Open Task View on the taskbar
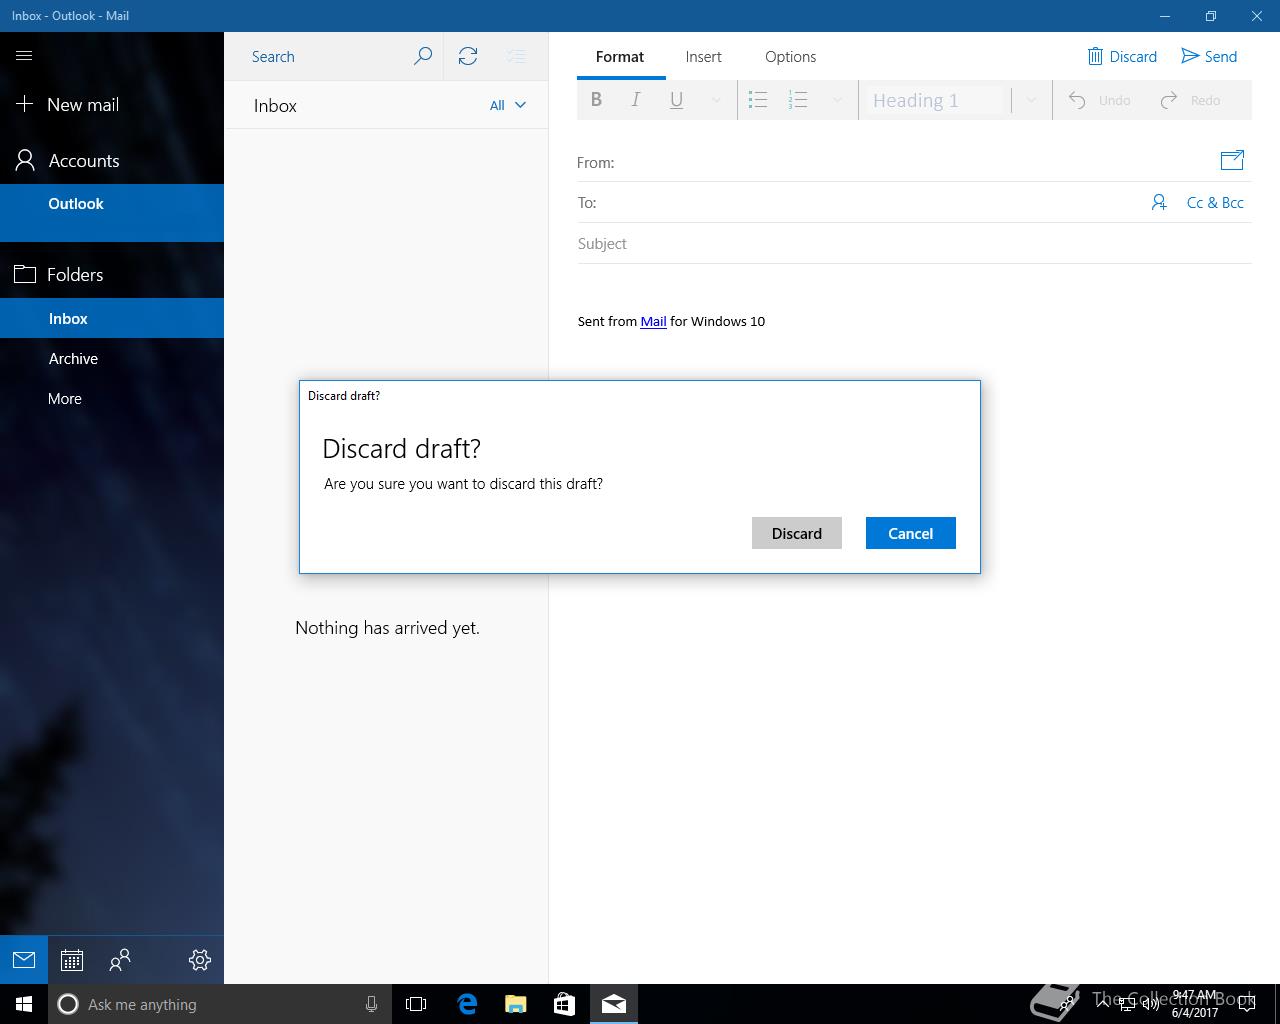The height and width of the screenshot is (1024, 1280). [x=416, y=1004]
